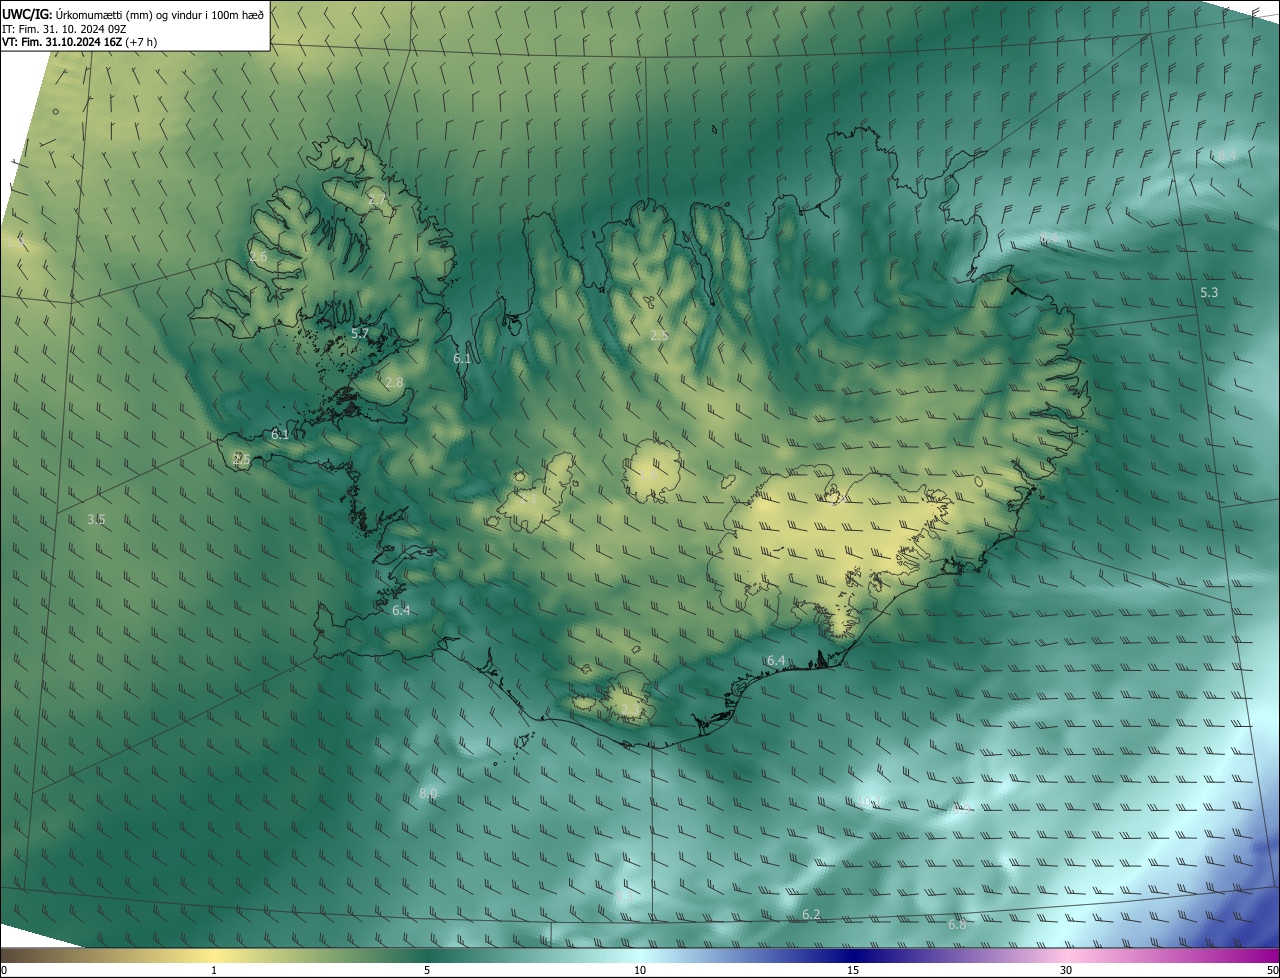Click the 6.8 value near the bottom
1280x978 pixels.
[957, 925]
